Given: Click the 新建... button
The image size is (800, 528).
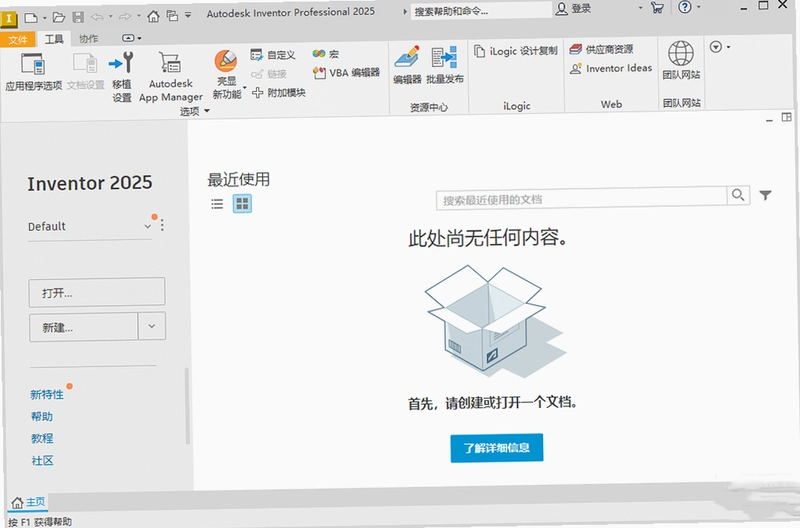Looking at the screenshot, I should 84,327.
